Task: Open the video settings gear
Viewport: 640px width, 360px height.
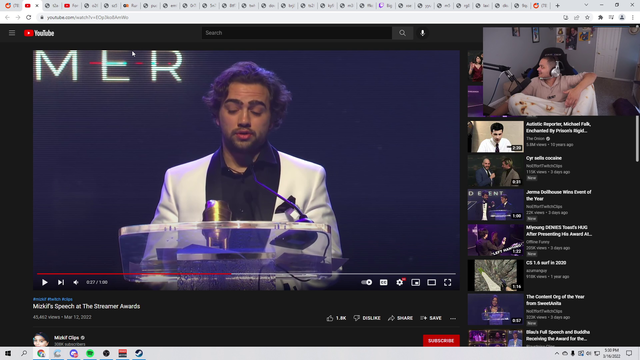Action: coord(400,282)
